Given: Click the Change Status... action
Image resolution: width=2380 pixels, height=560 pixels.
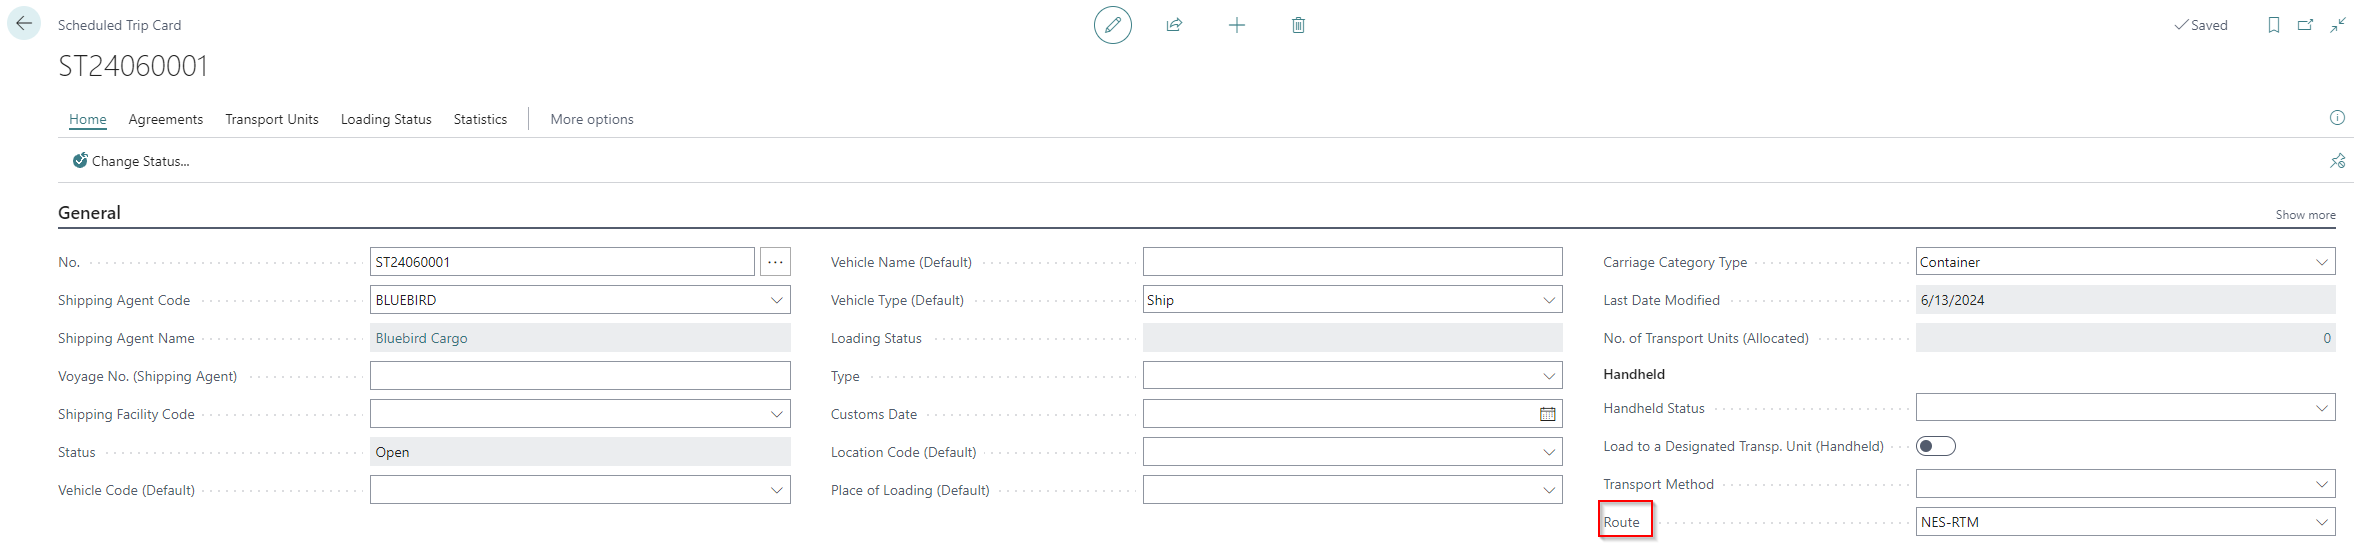Looking at the screenshot, I should [131, 161].
